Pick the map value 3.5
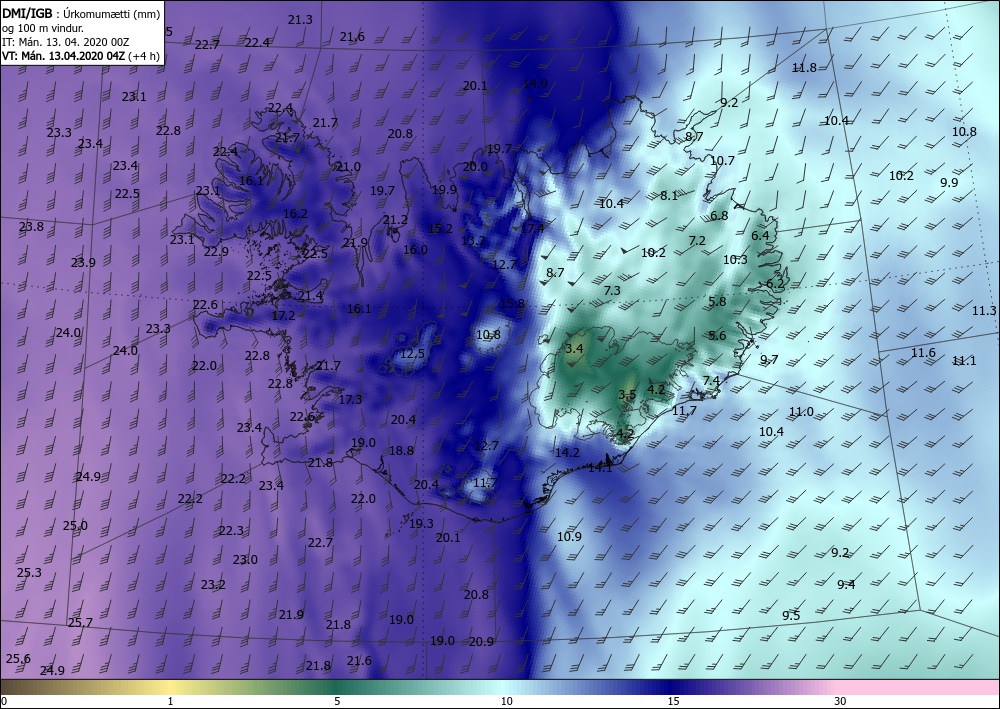Viewport: 1000px width, 709px height. [x=627, y=395]
